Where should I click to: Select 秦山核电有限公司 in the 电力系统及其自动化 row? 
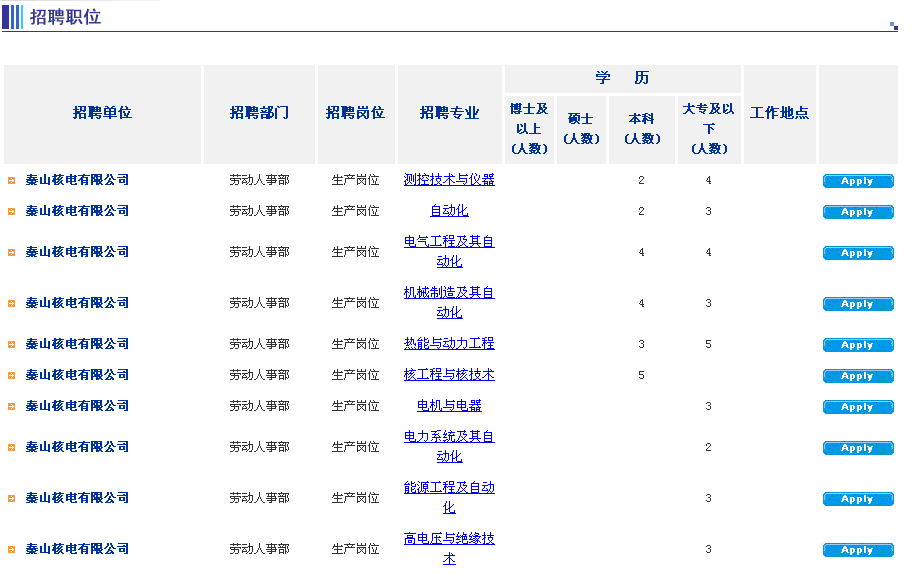coord(77,447)
